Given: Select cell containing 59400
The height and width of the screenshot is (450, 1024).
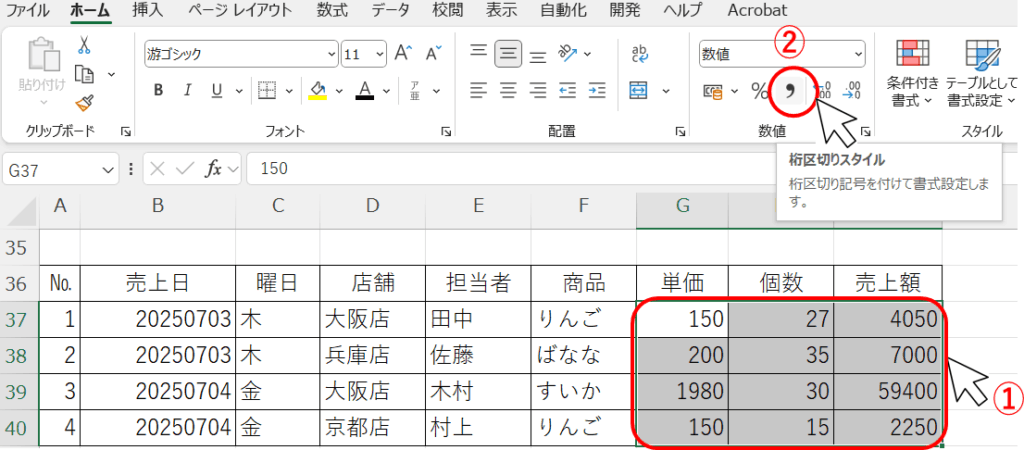Looking at the screenshot, I should (887, 390).
